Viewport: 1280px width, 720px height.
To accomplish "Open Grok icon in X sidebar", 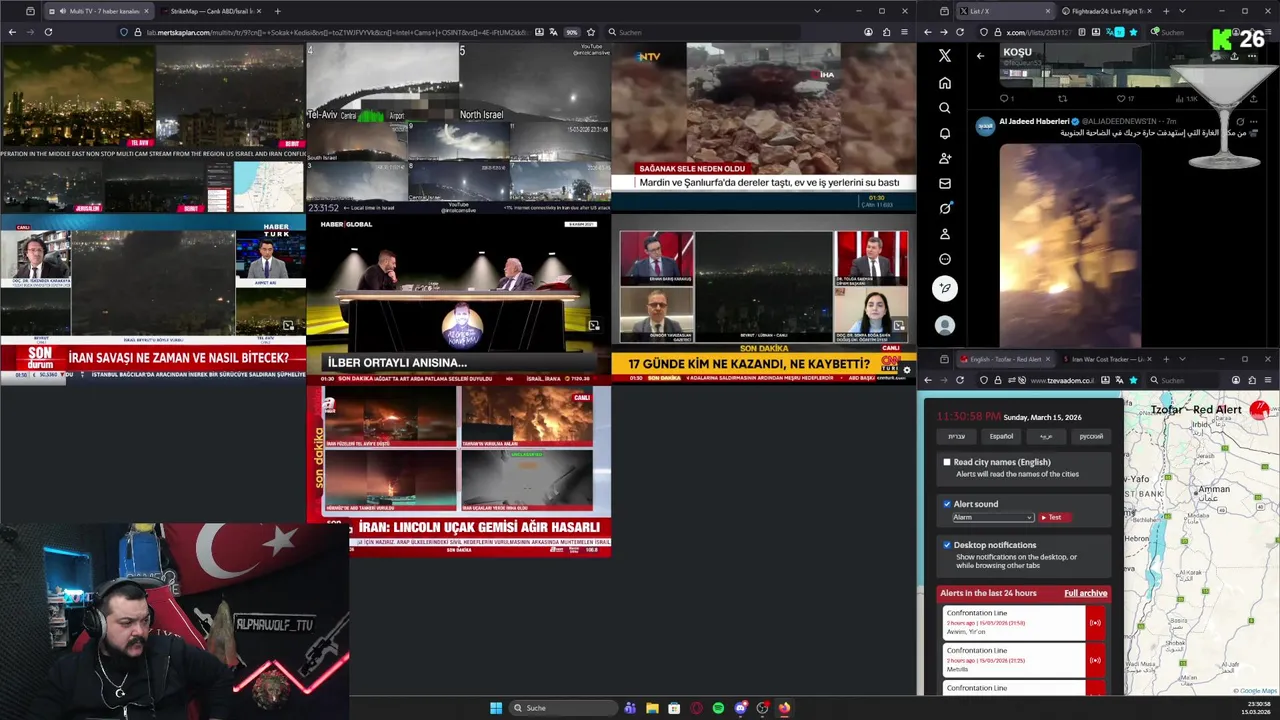I will 945,208.
